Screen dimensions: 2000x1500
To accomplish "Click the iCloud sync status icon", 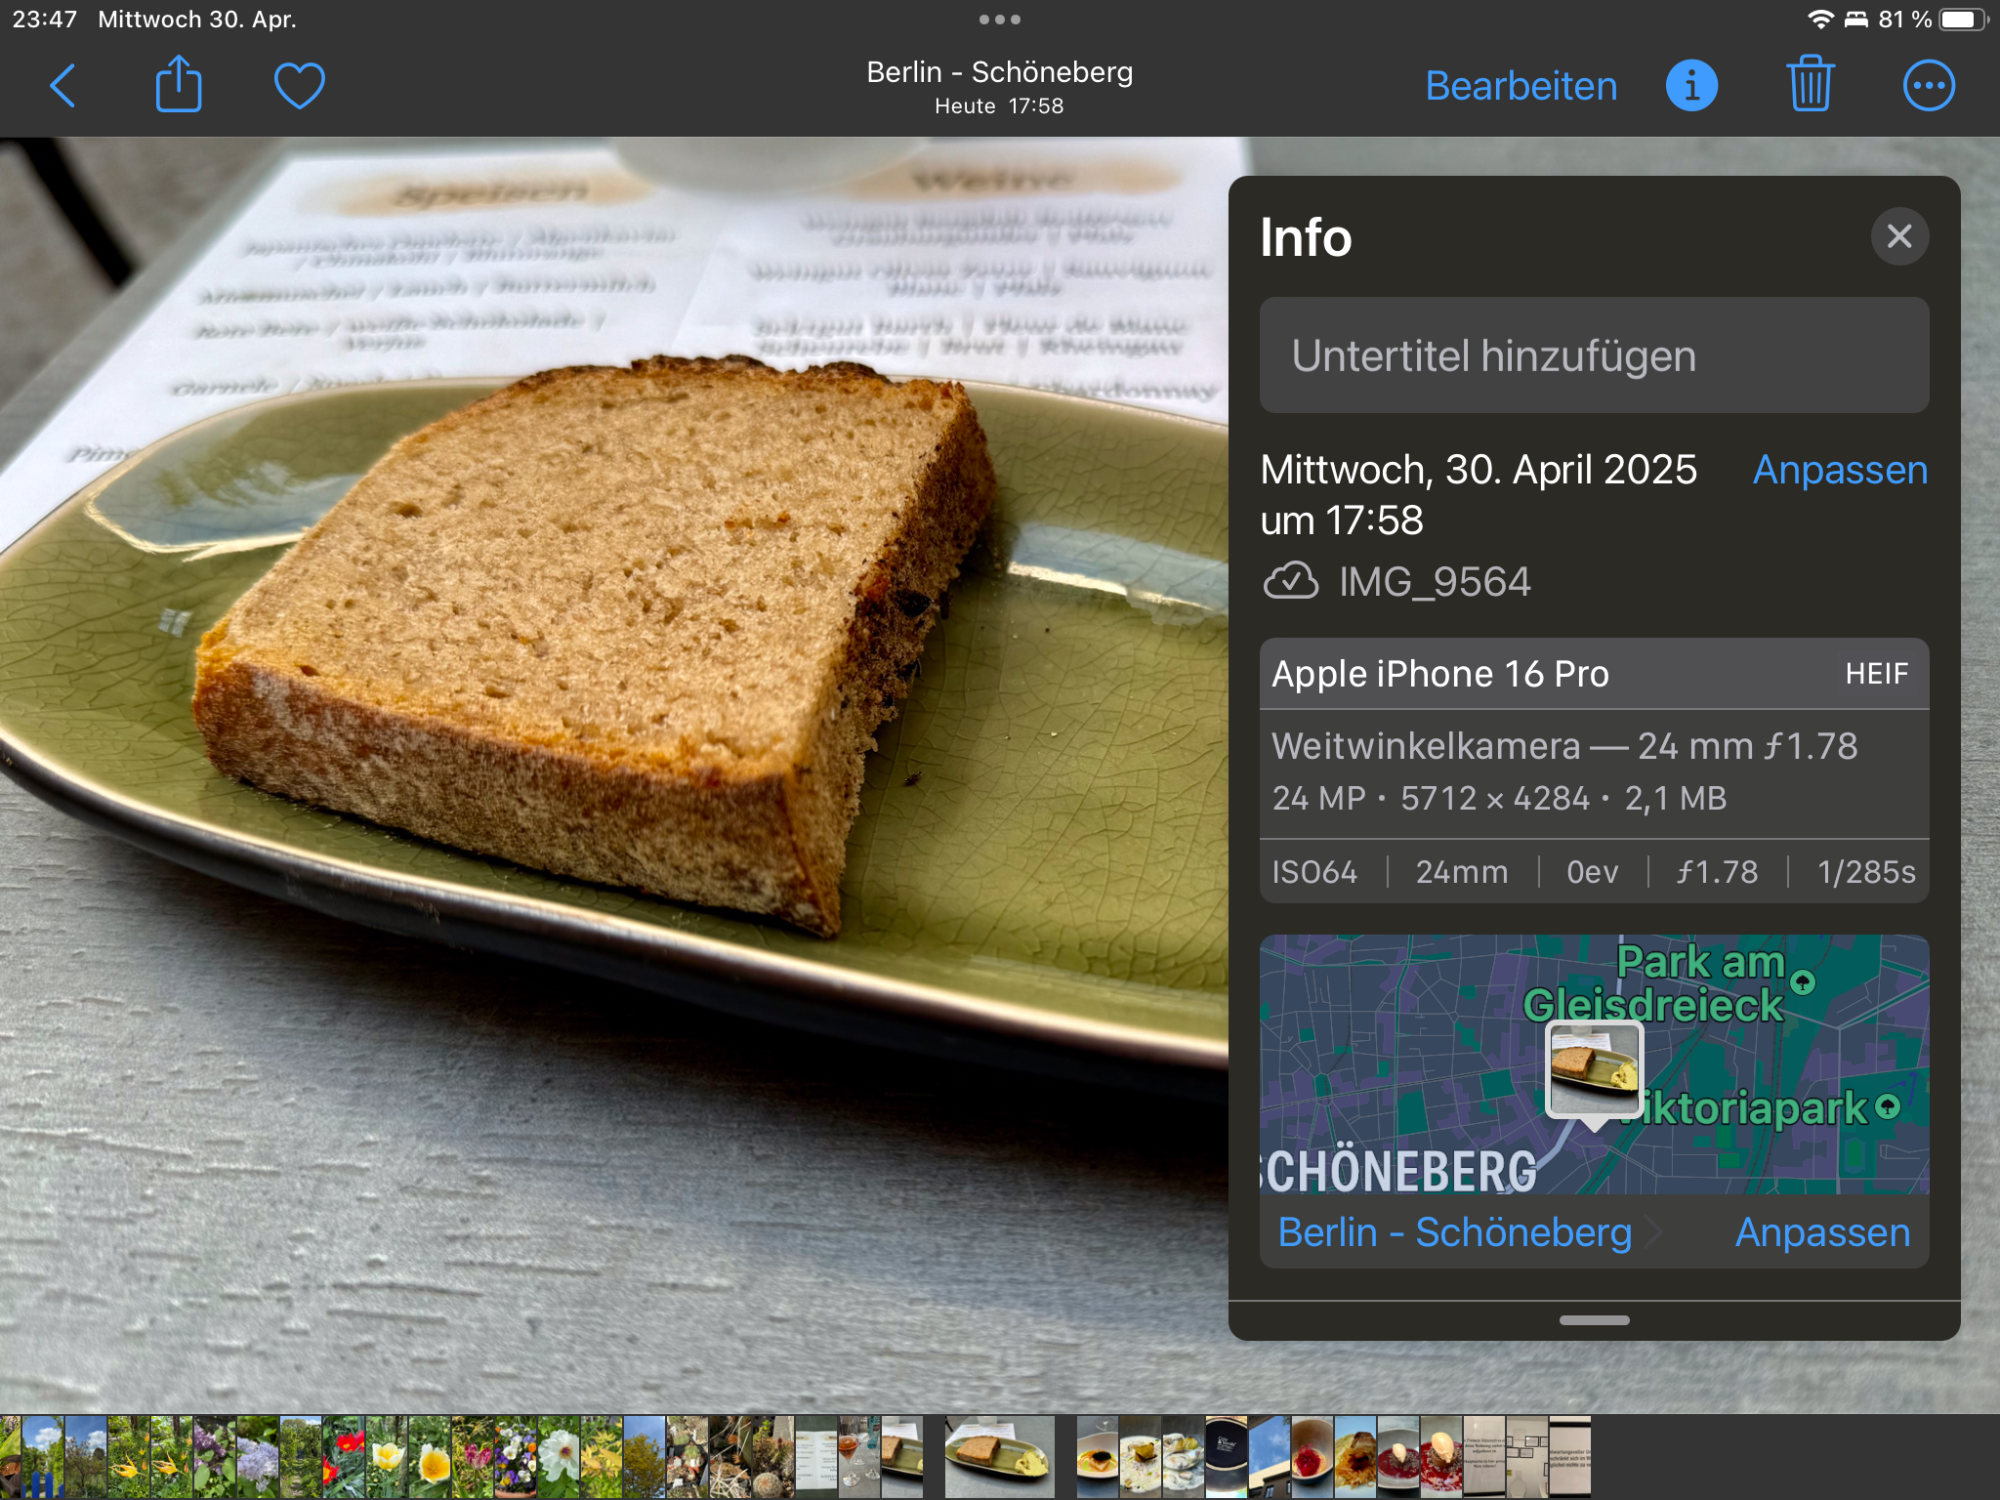I will tap(1290, 581).
